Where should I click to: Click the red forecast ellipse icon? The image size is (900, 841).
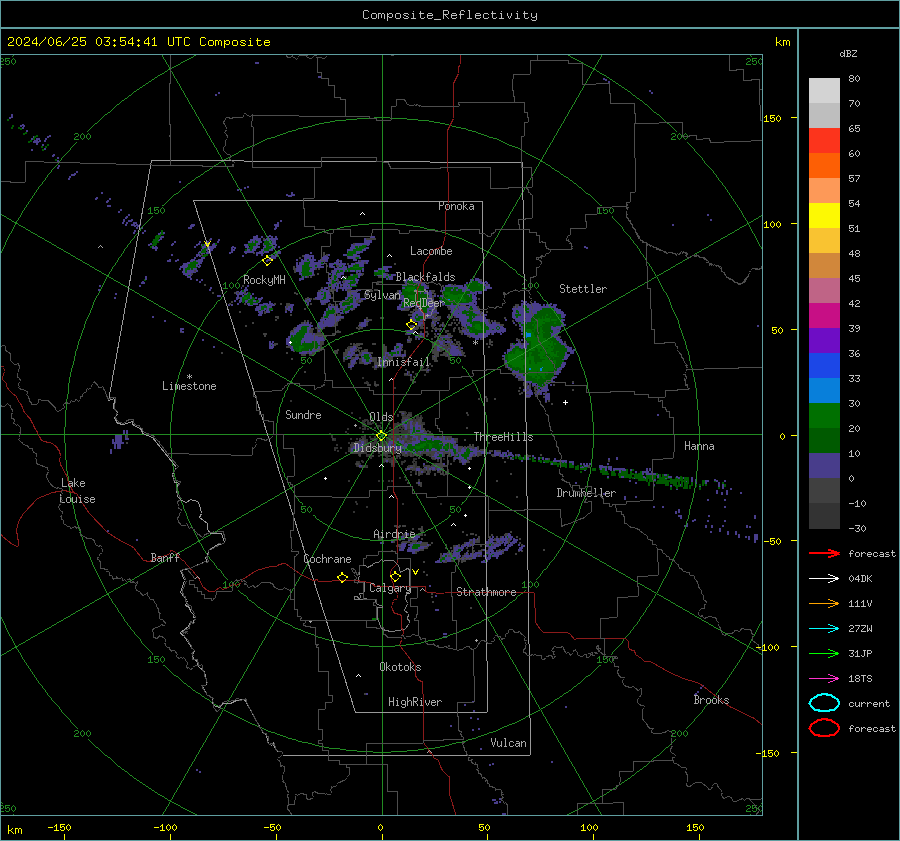coord(824,728)
